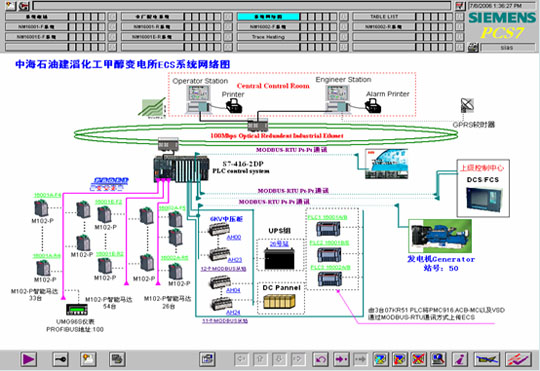Open the TABLE LIST area

(384, 17)
